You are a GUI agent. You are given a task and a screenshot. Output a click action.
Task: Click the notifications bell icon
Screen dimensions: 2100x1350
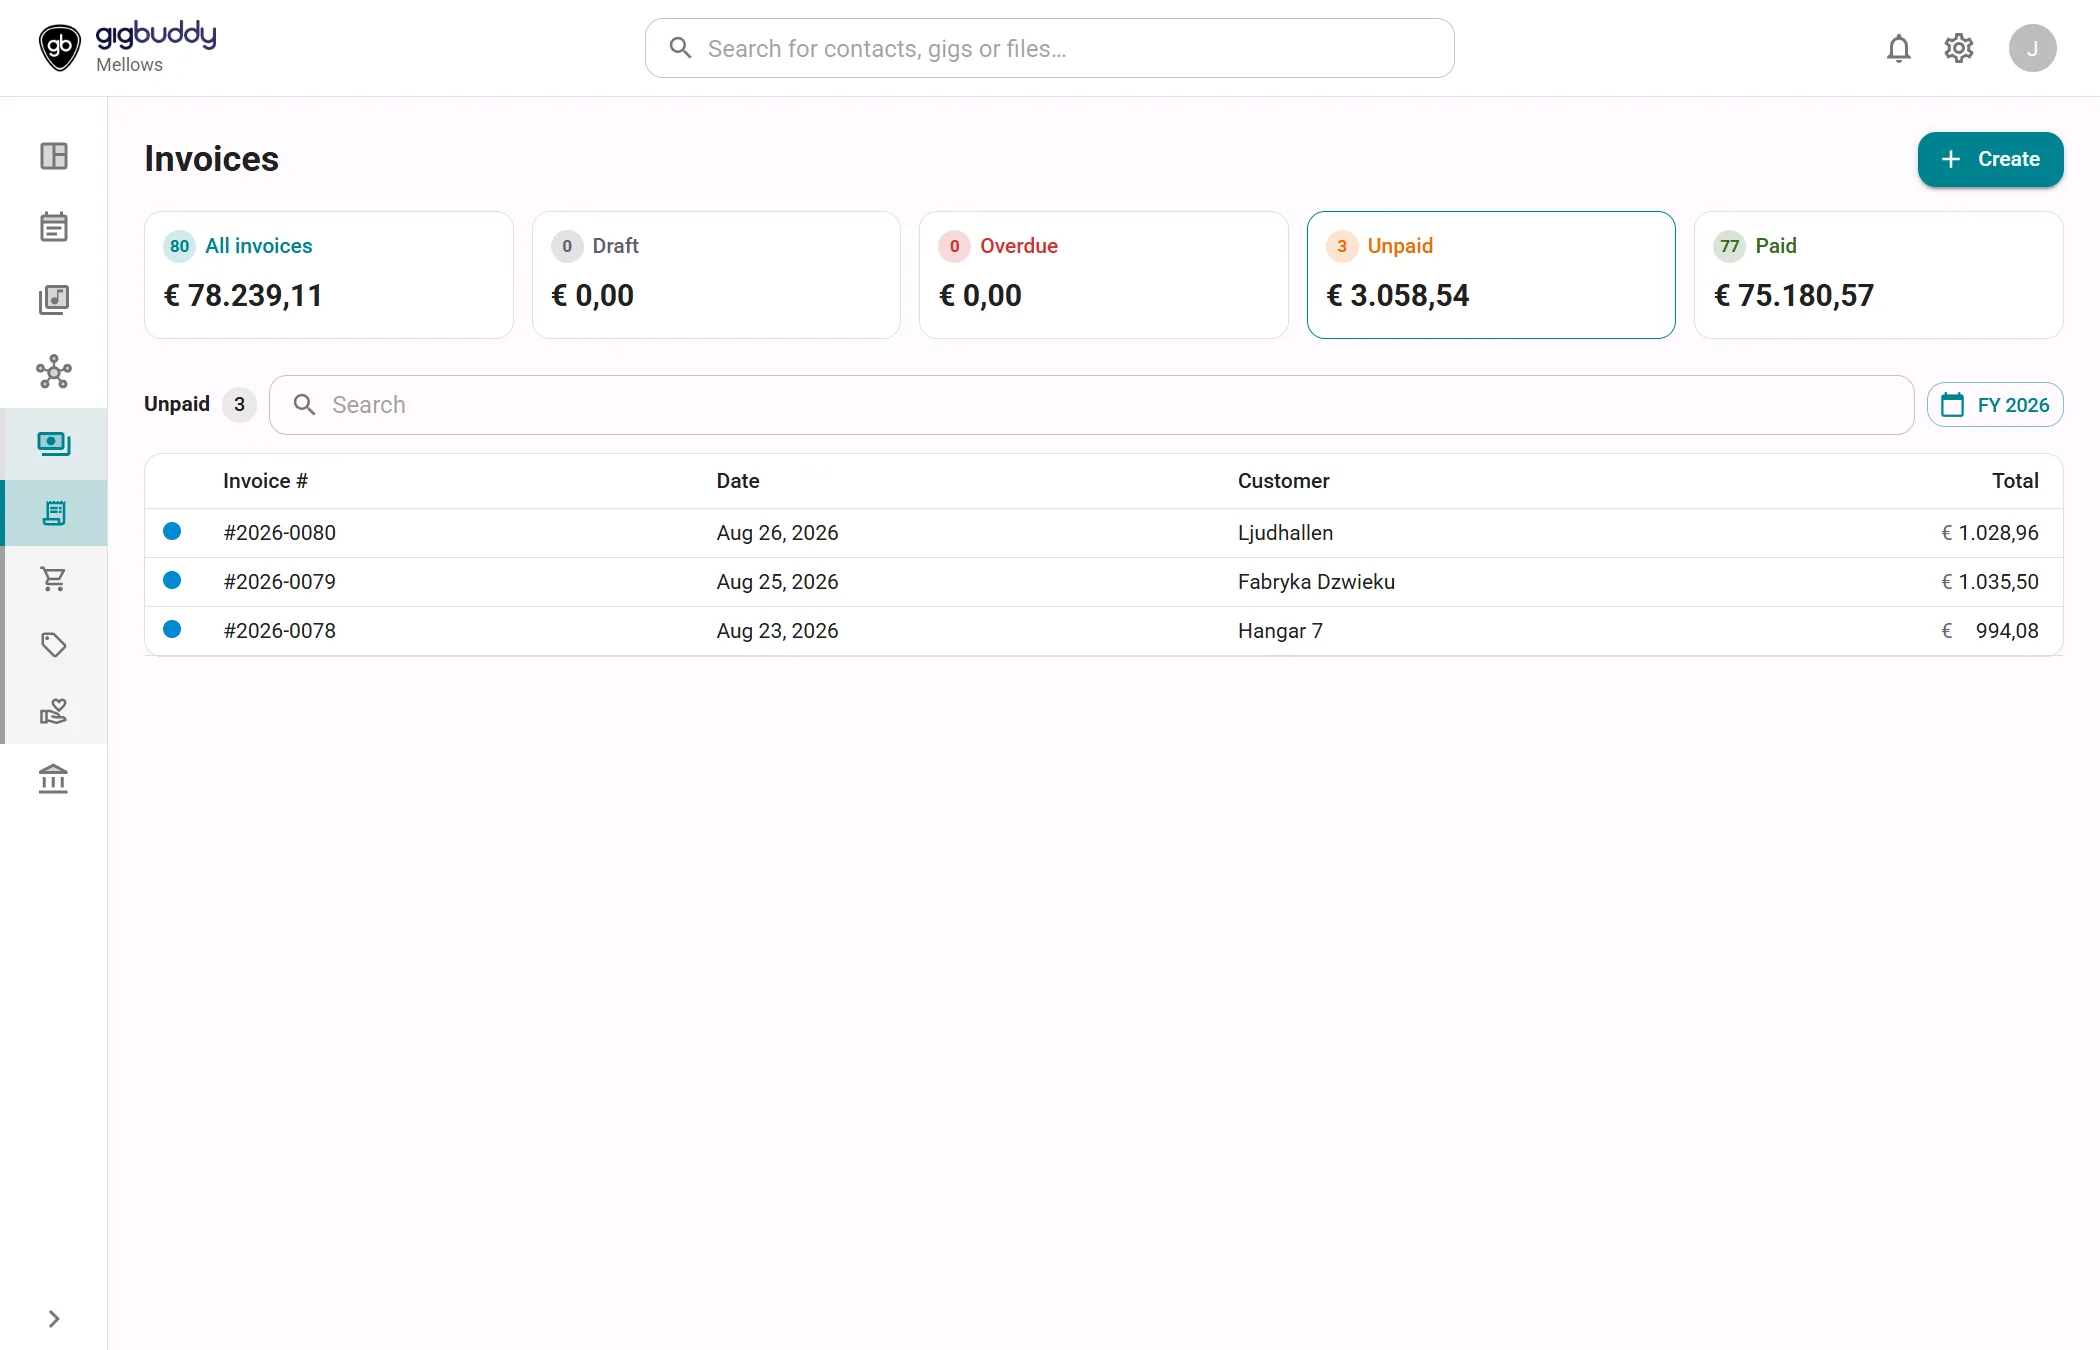[1898, 48]
